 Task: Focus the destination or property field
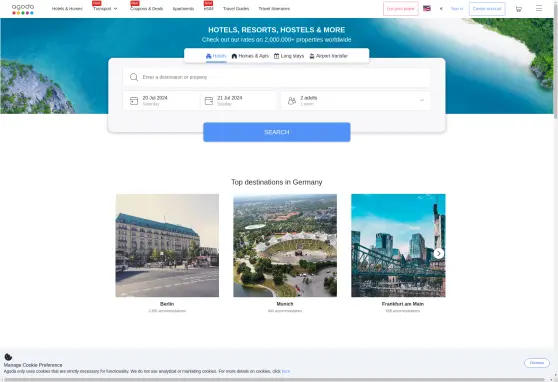pos(277,77)
